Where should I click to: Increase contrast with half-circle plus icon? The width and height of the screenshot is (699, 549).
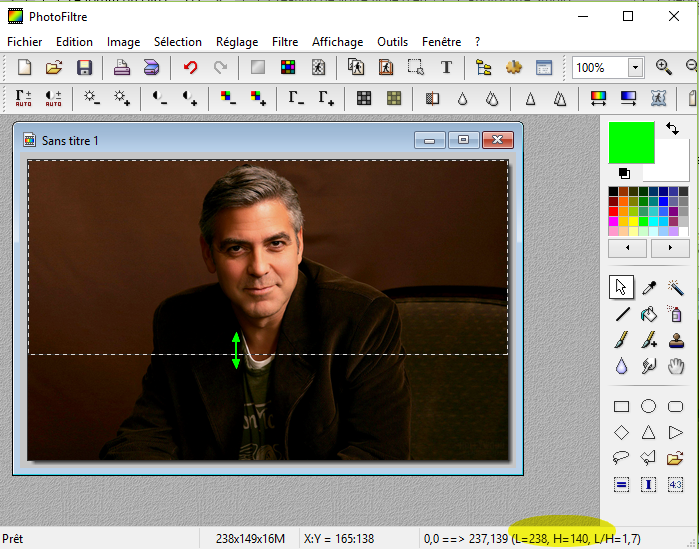point(189,98)
